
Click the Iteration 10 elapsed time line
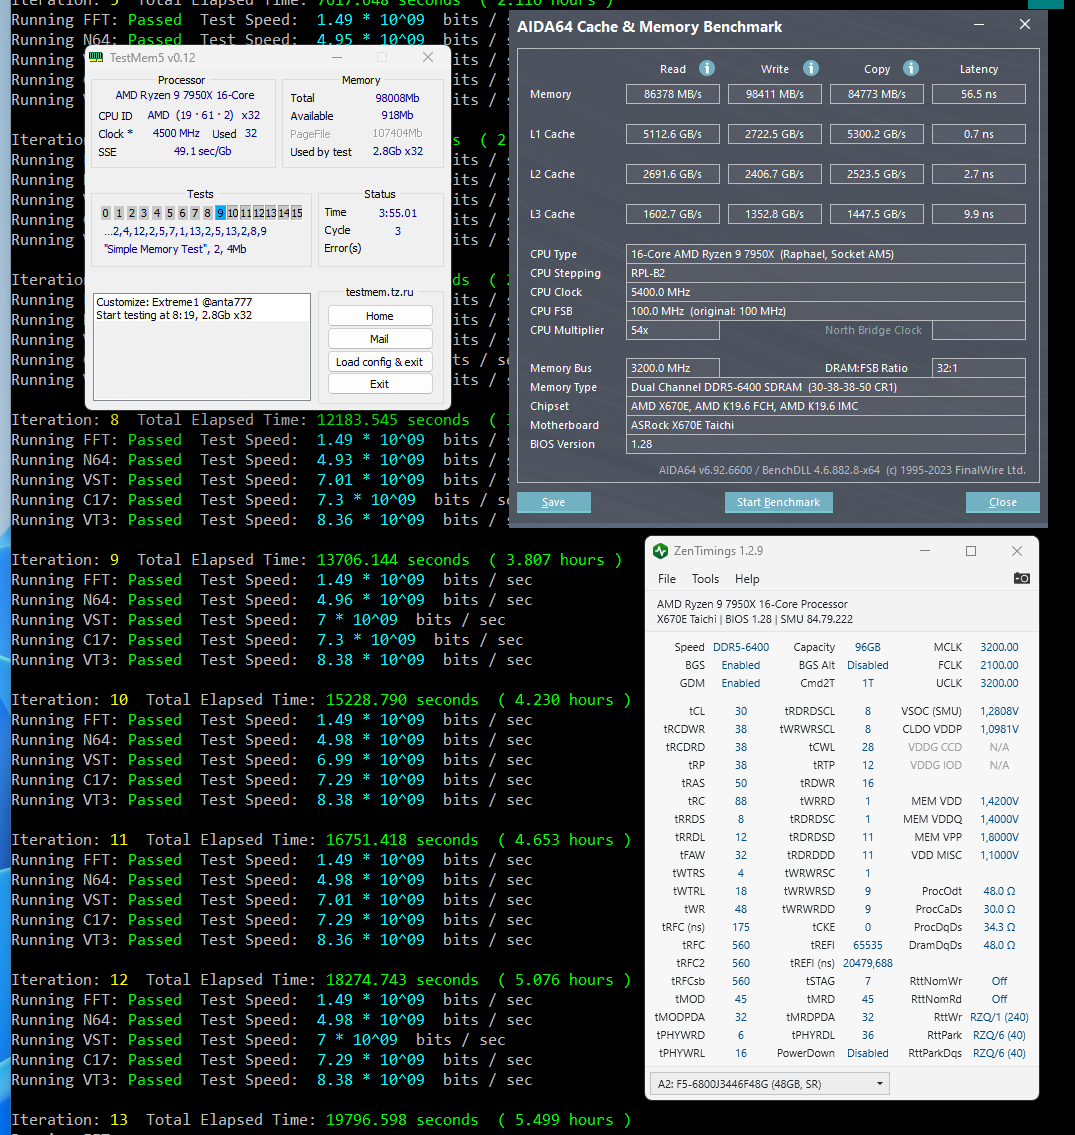point(321,700)
